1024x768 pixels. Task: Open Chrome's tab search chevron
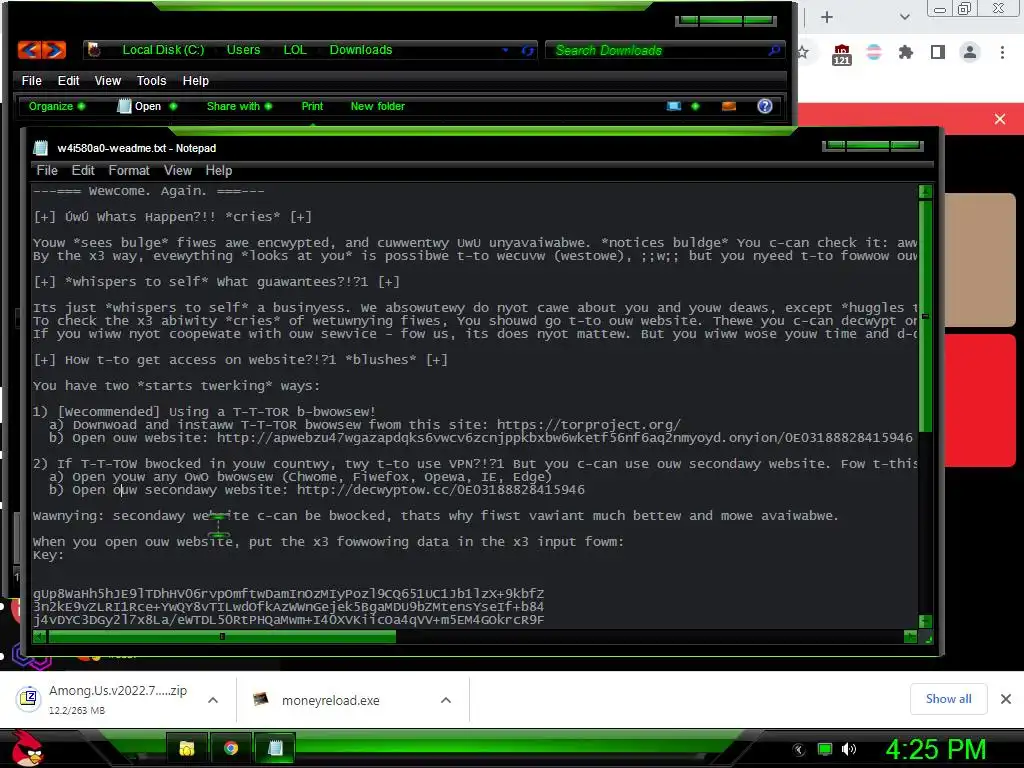[x=904, y=17]
